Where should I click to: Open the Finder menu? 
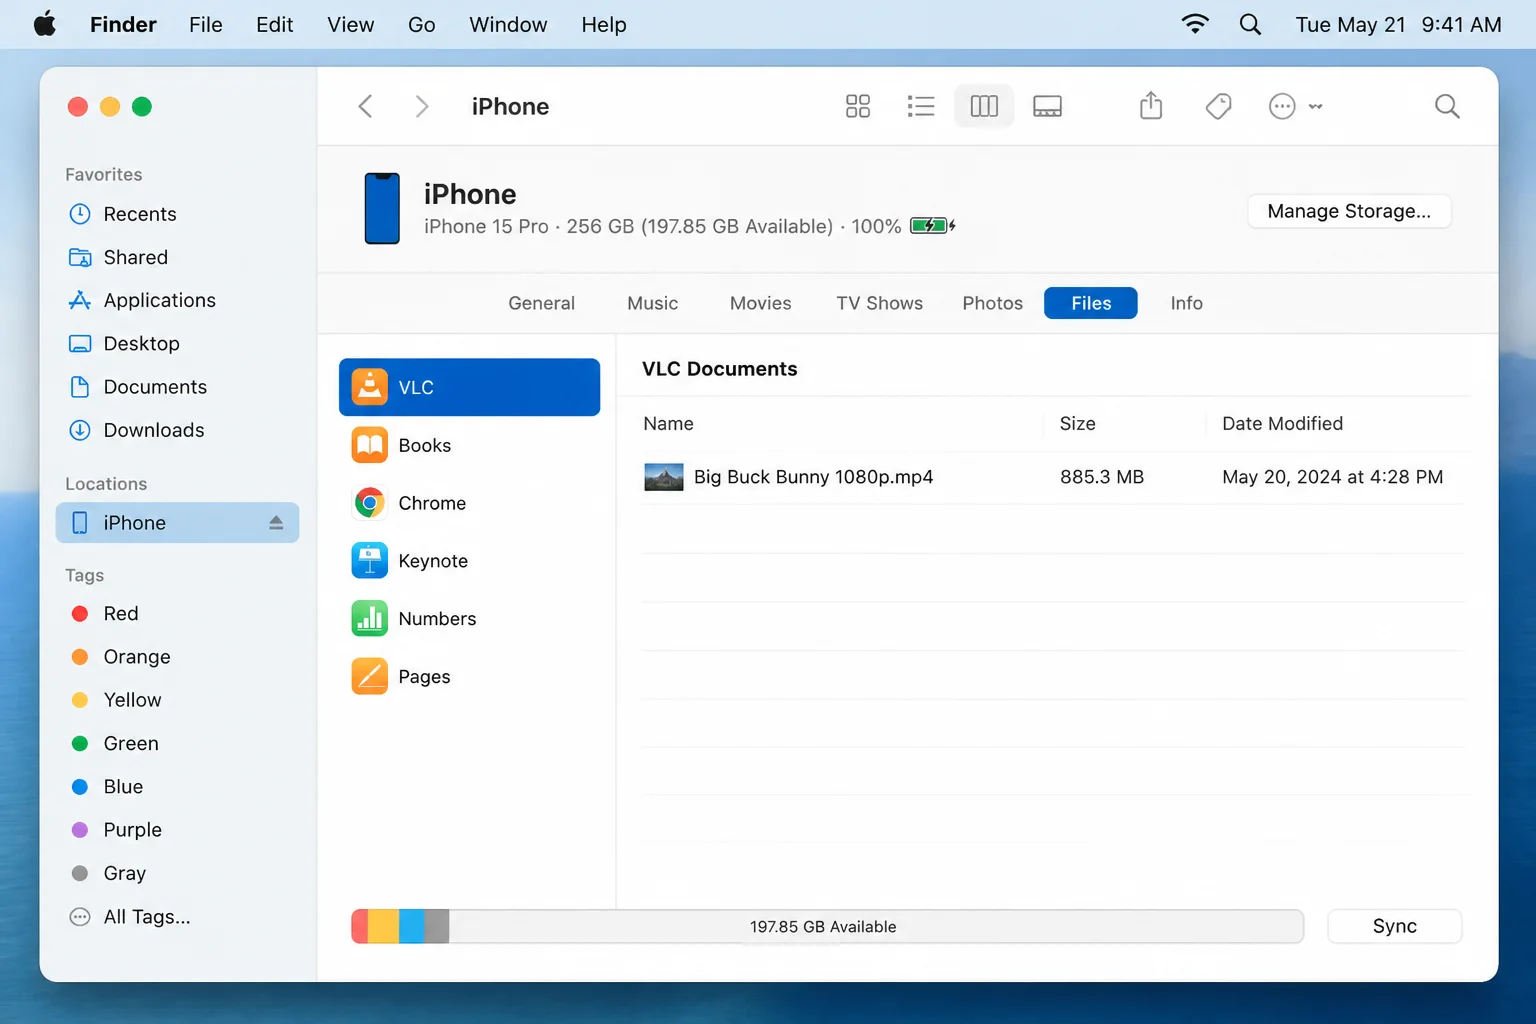123,24
